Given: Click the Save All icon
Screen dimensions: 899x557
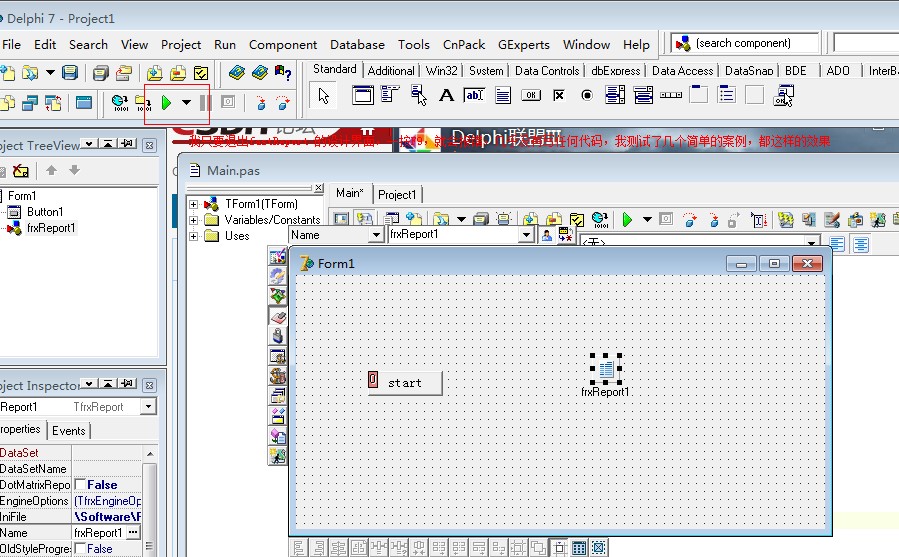Looking at the screenshot, I should coord(100,73).
